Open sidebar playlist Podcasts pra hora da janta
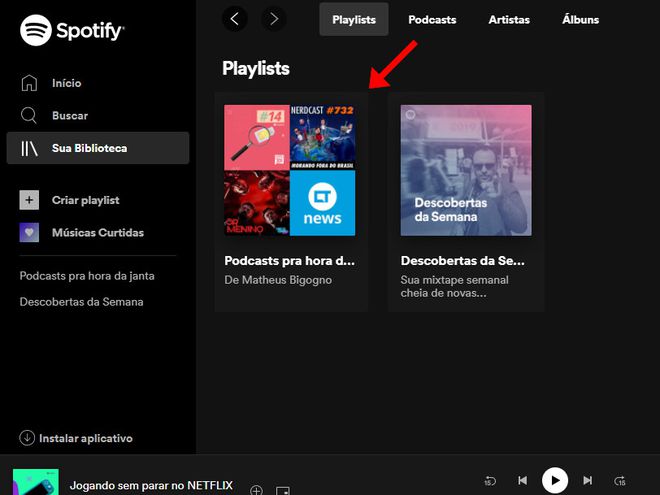Screen dimensions: 660x495 click(87, 276)
